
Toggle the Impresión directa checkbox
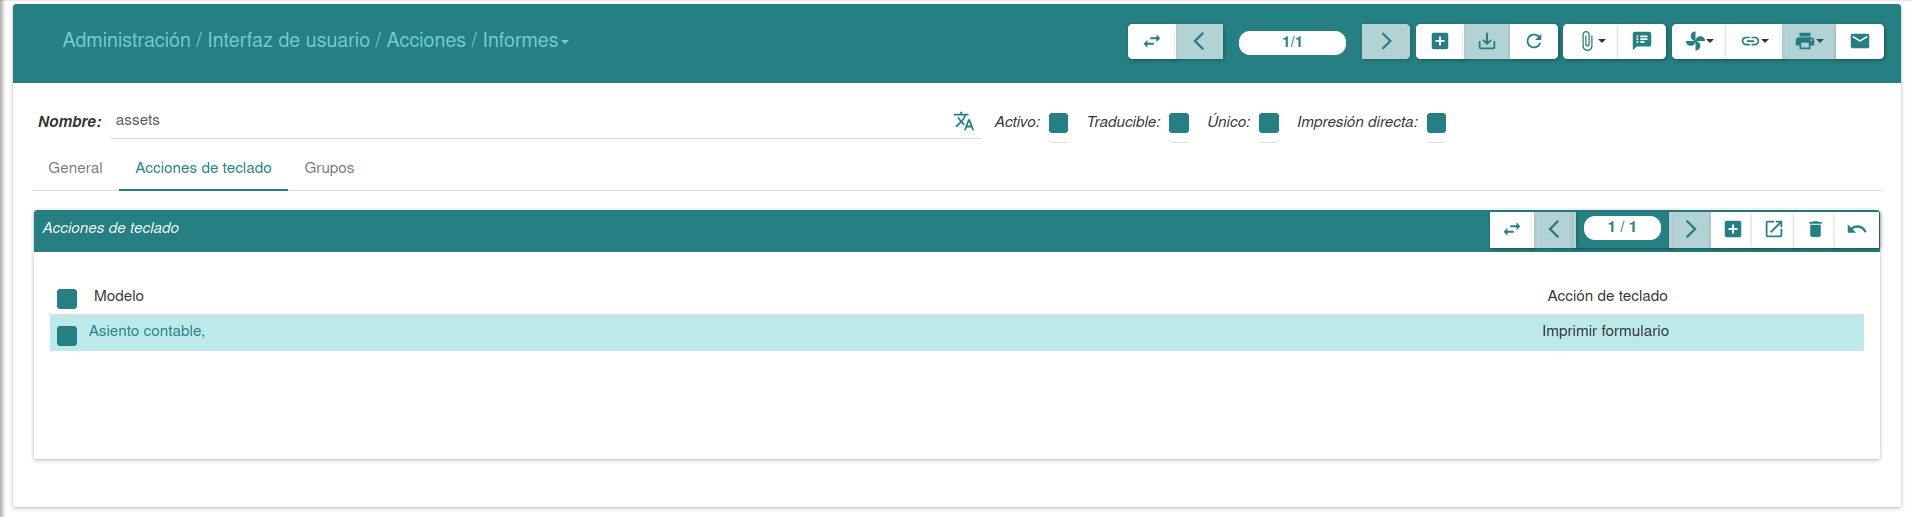1436,123
